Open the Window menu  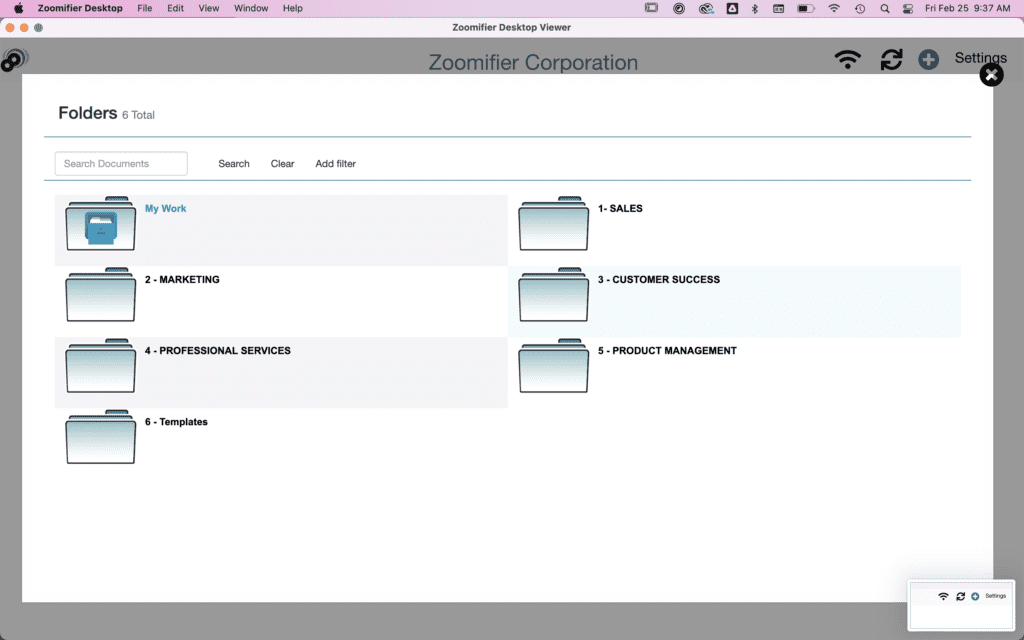pos(251,8)
